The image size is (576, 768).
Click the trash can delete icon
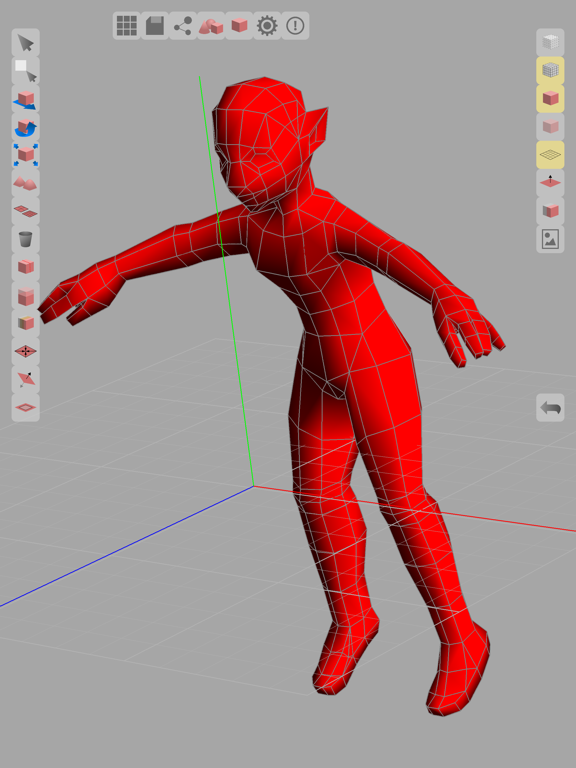[25, 239]
